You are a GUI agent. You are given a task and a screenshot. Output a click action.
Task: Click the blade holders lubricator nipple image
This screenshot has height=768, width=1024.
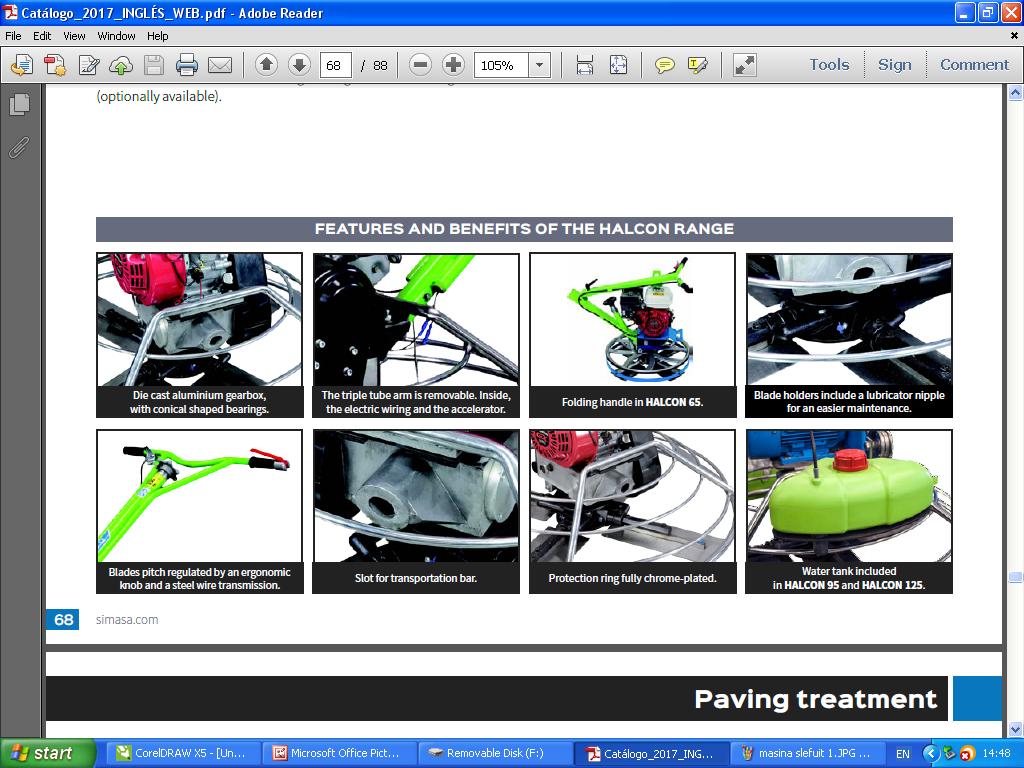tap(849, 320)
